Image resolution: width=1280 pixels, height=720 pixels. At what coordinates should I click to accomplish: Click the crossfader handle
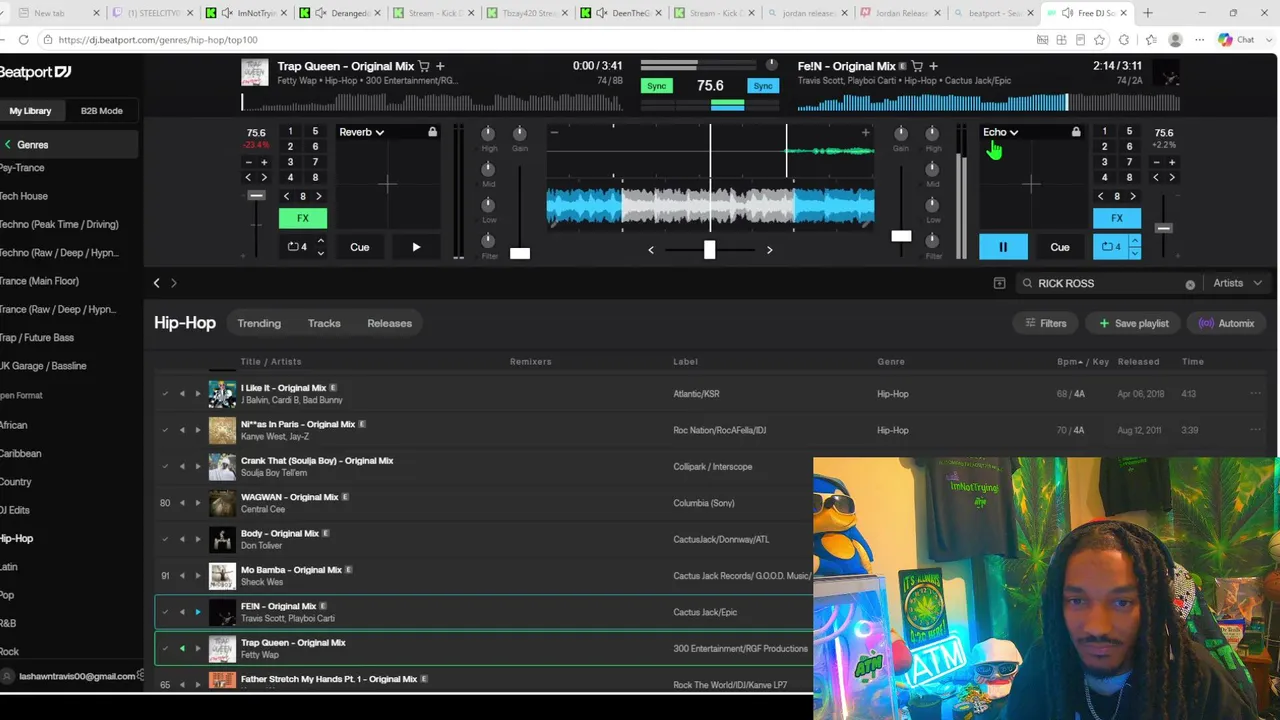709,250
